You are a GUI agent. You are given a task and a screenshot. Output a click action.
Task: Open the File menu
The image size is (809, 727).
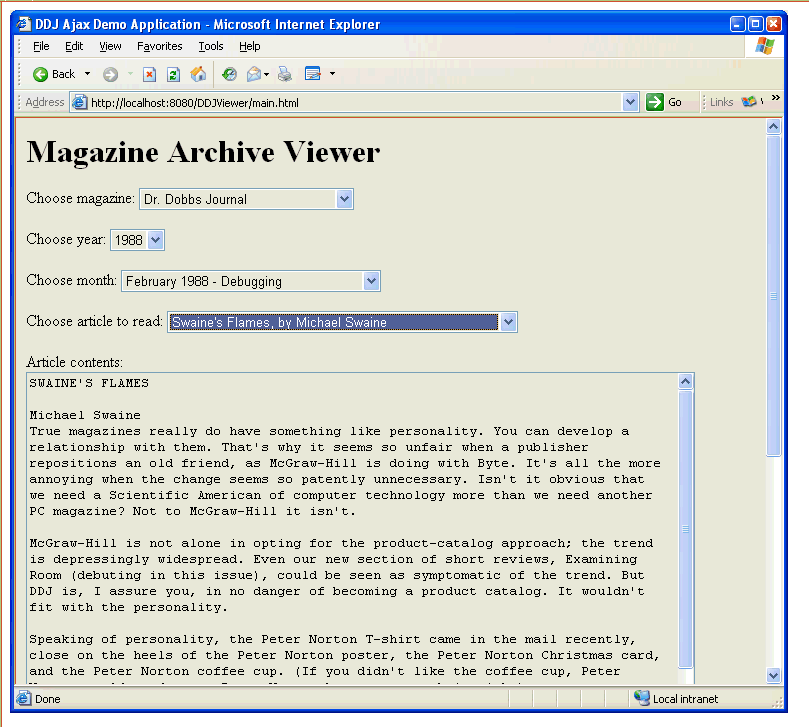coord(41,46)
